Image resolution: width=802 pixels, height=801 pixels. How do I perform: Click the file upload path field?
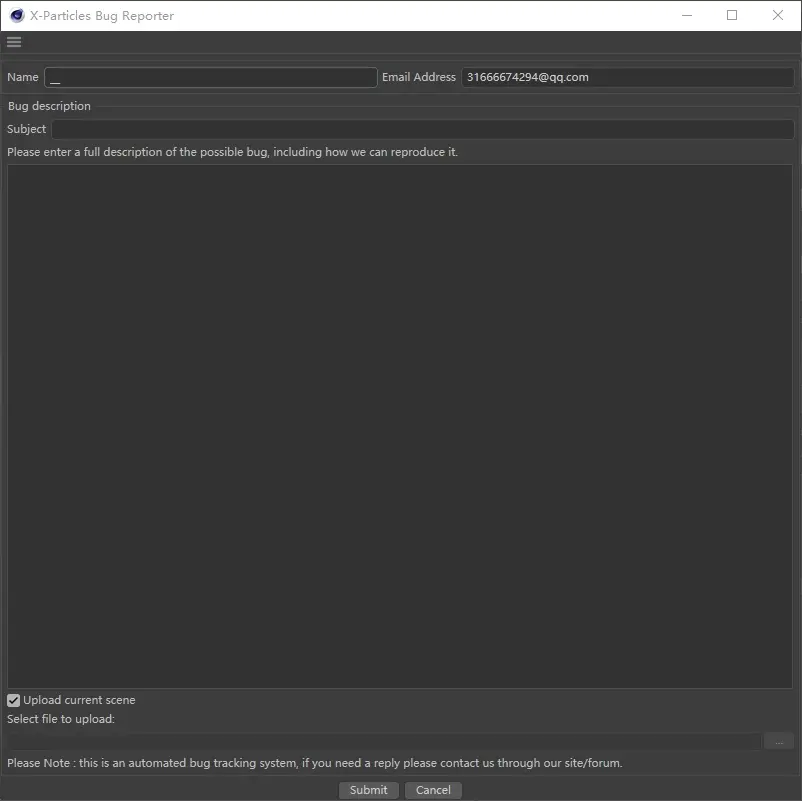coord(384,741)
